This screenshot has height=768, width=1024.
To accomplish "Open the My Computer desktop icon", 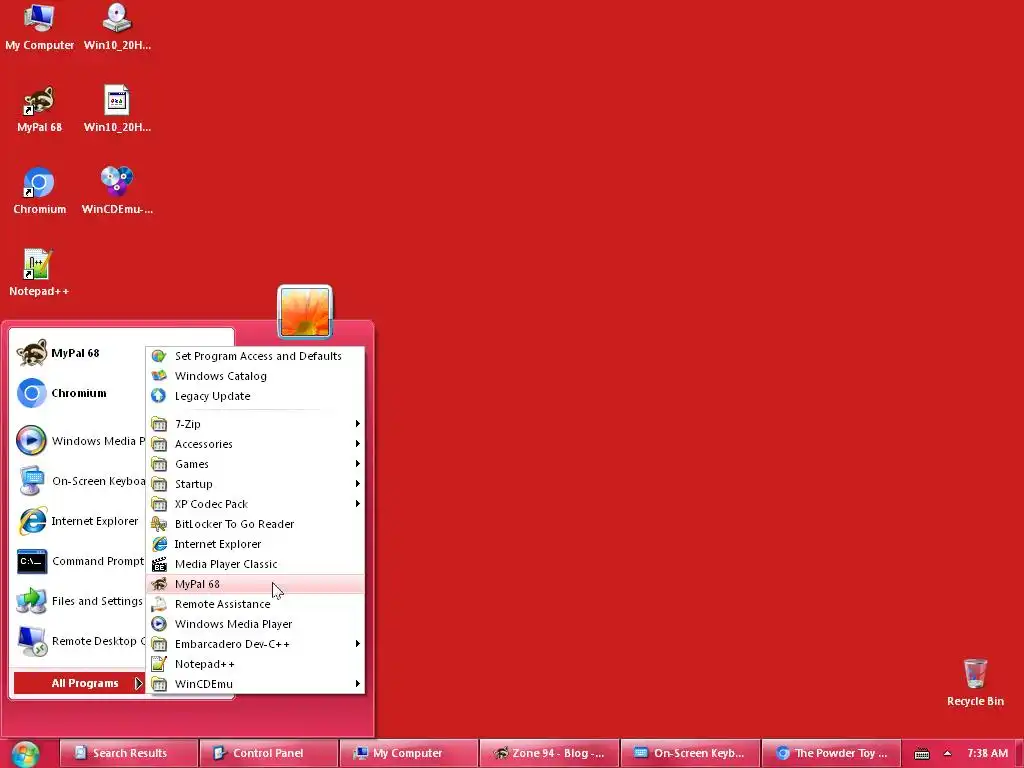I will (x=39, y=26).
